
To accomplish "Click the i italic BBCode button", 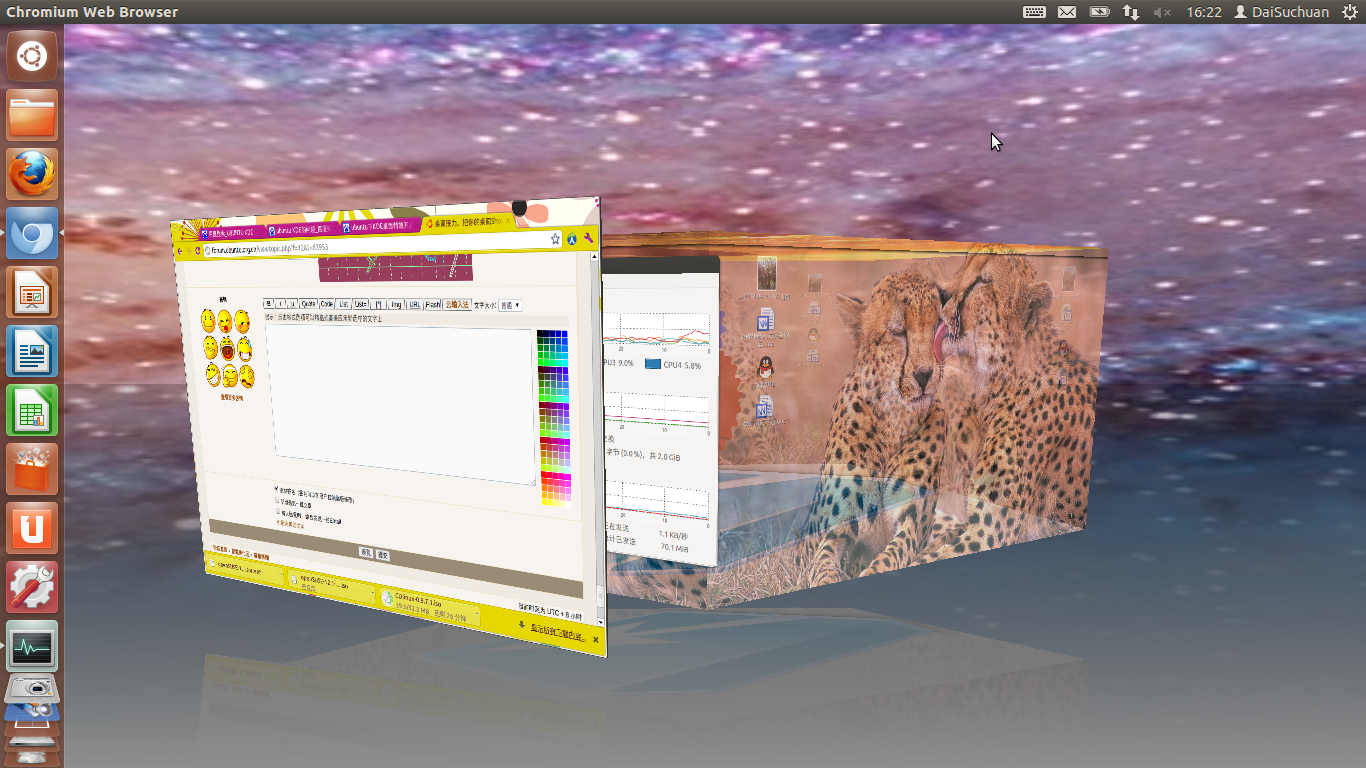I will (280, 304).
